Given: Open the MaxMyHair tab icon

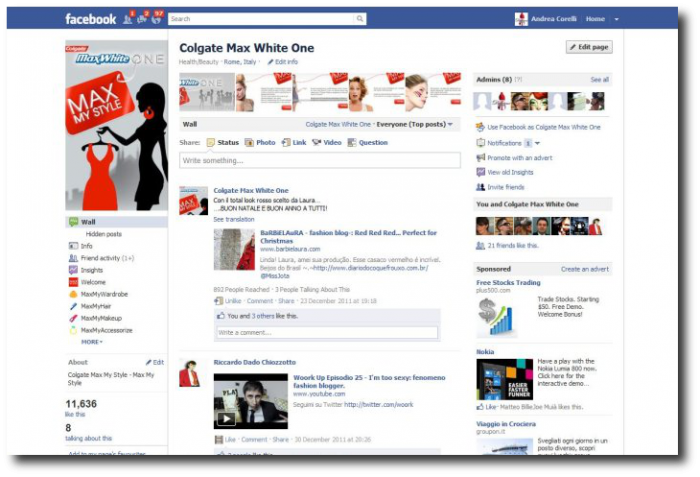Looking at the screenshot, I should 73,306.
